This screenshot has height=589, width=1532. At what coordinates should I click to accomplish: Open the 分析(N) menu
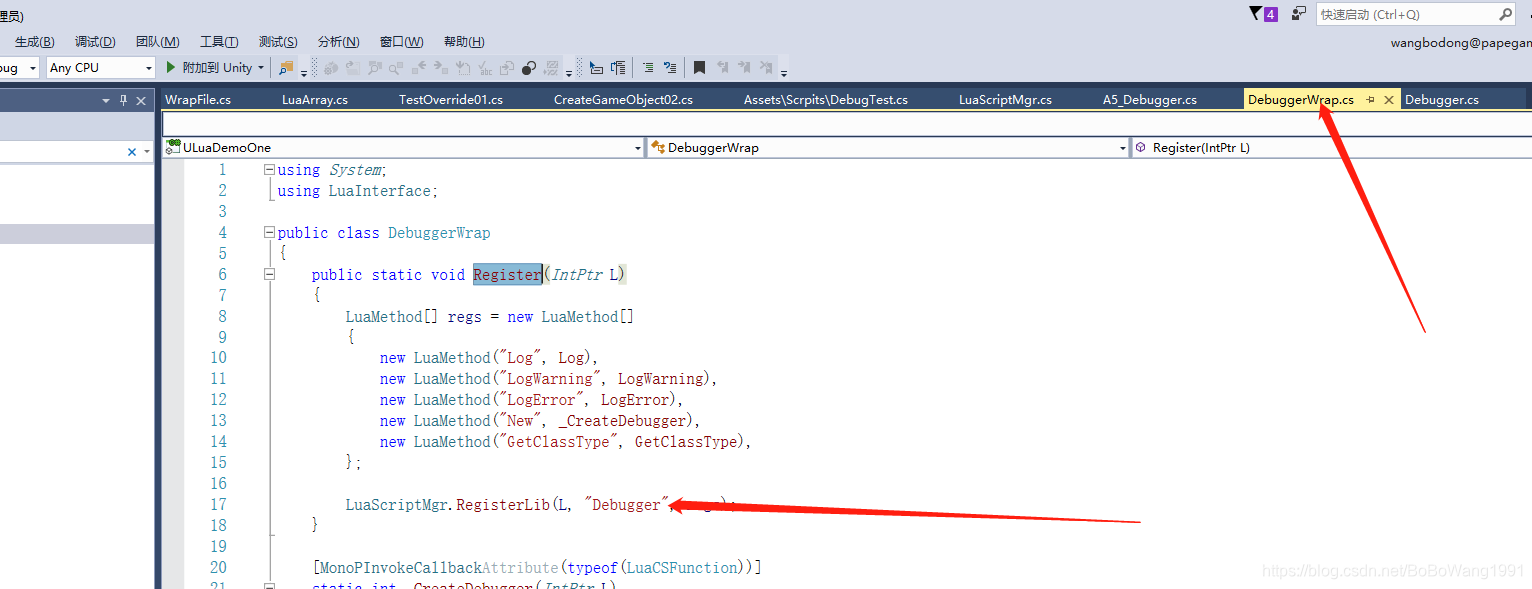click(x=338, y=42)
